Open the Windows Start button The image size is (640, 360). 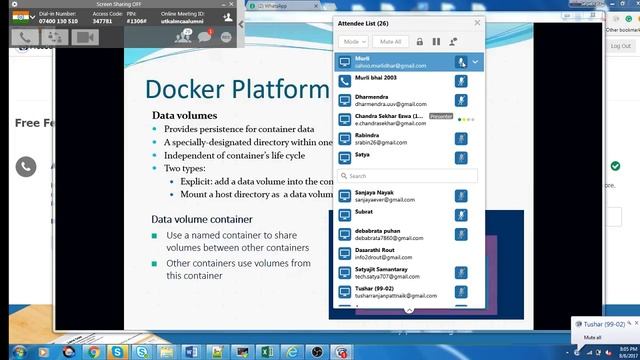19,352
